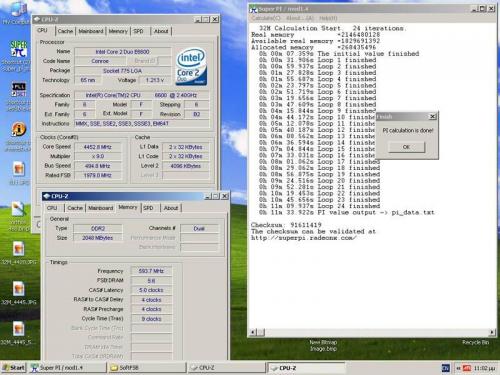This screenshot has width=500, height=375.
Task: Click OK in the Finish dialog
Action: pyautogui.click(x=406, y=147)
